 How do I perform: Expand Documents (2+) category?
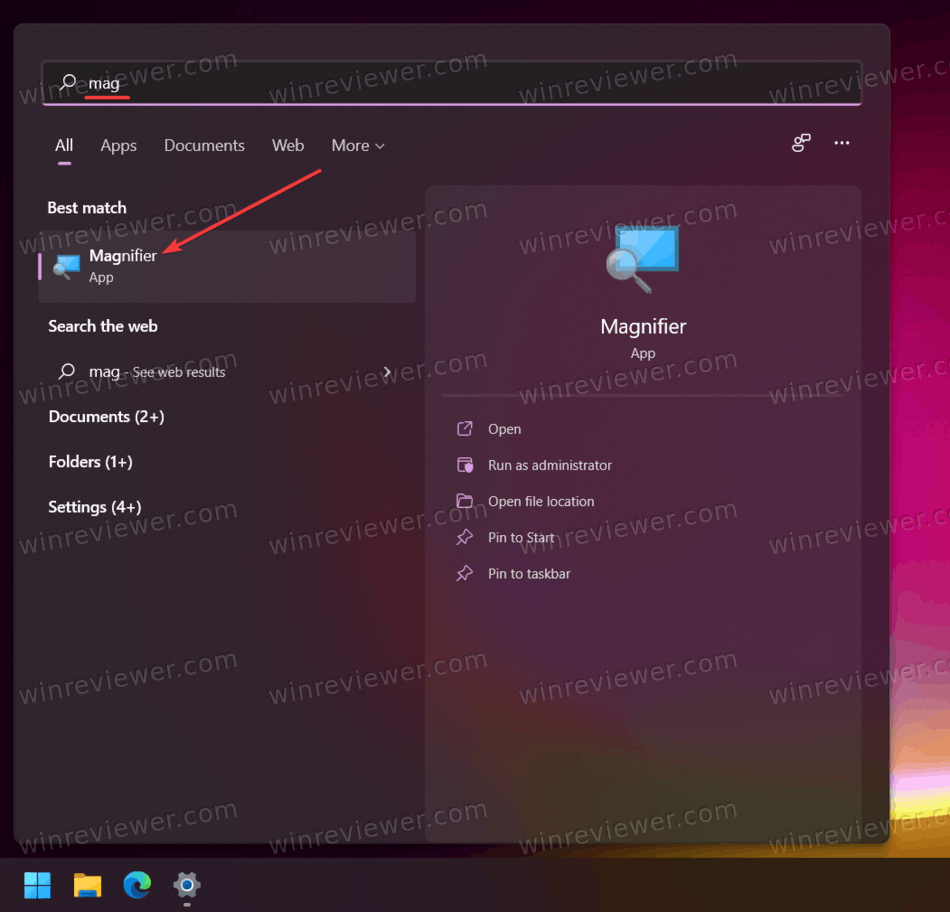[106, 417]
